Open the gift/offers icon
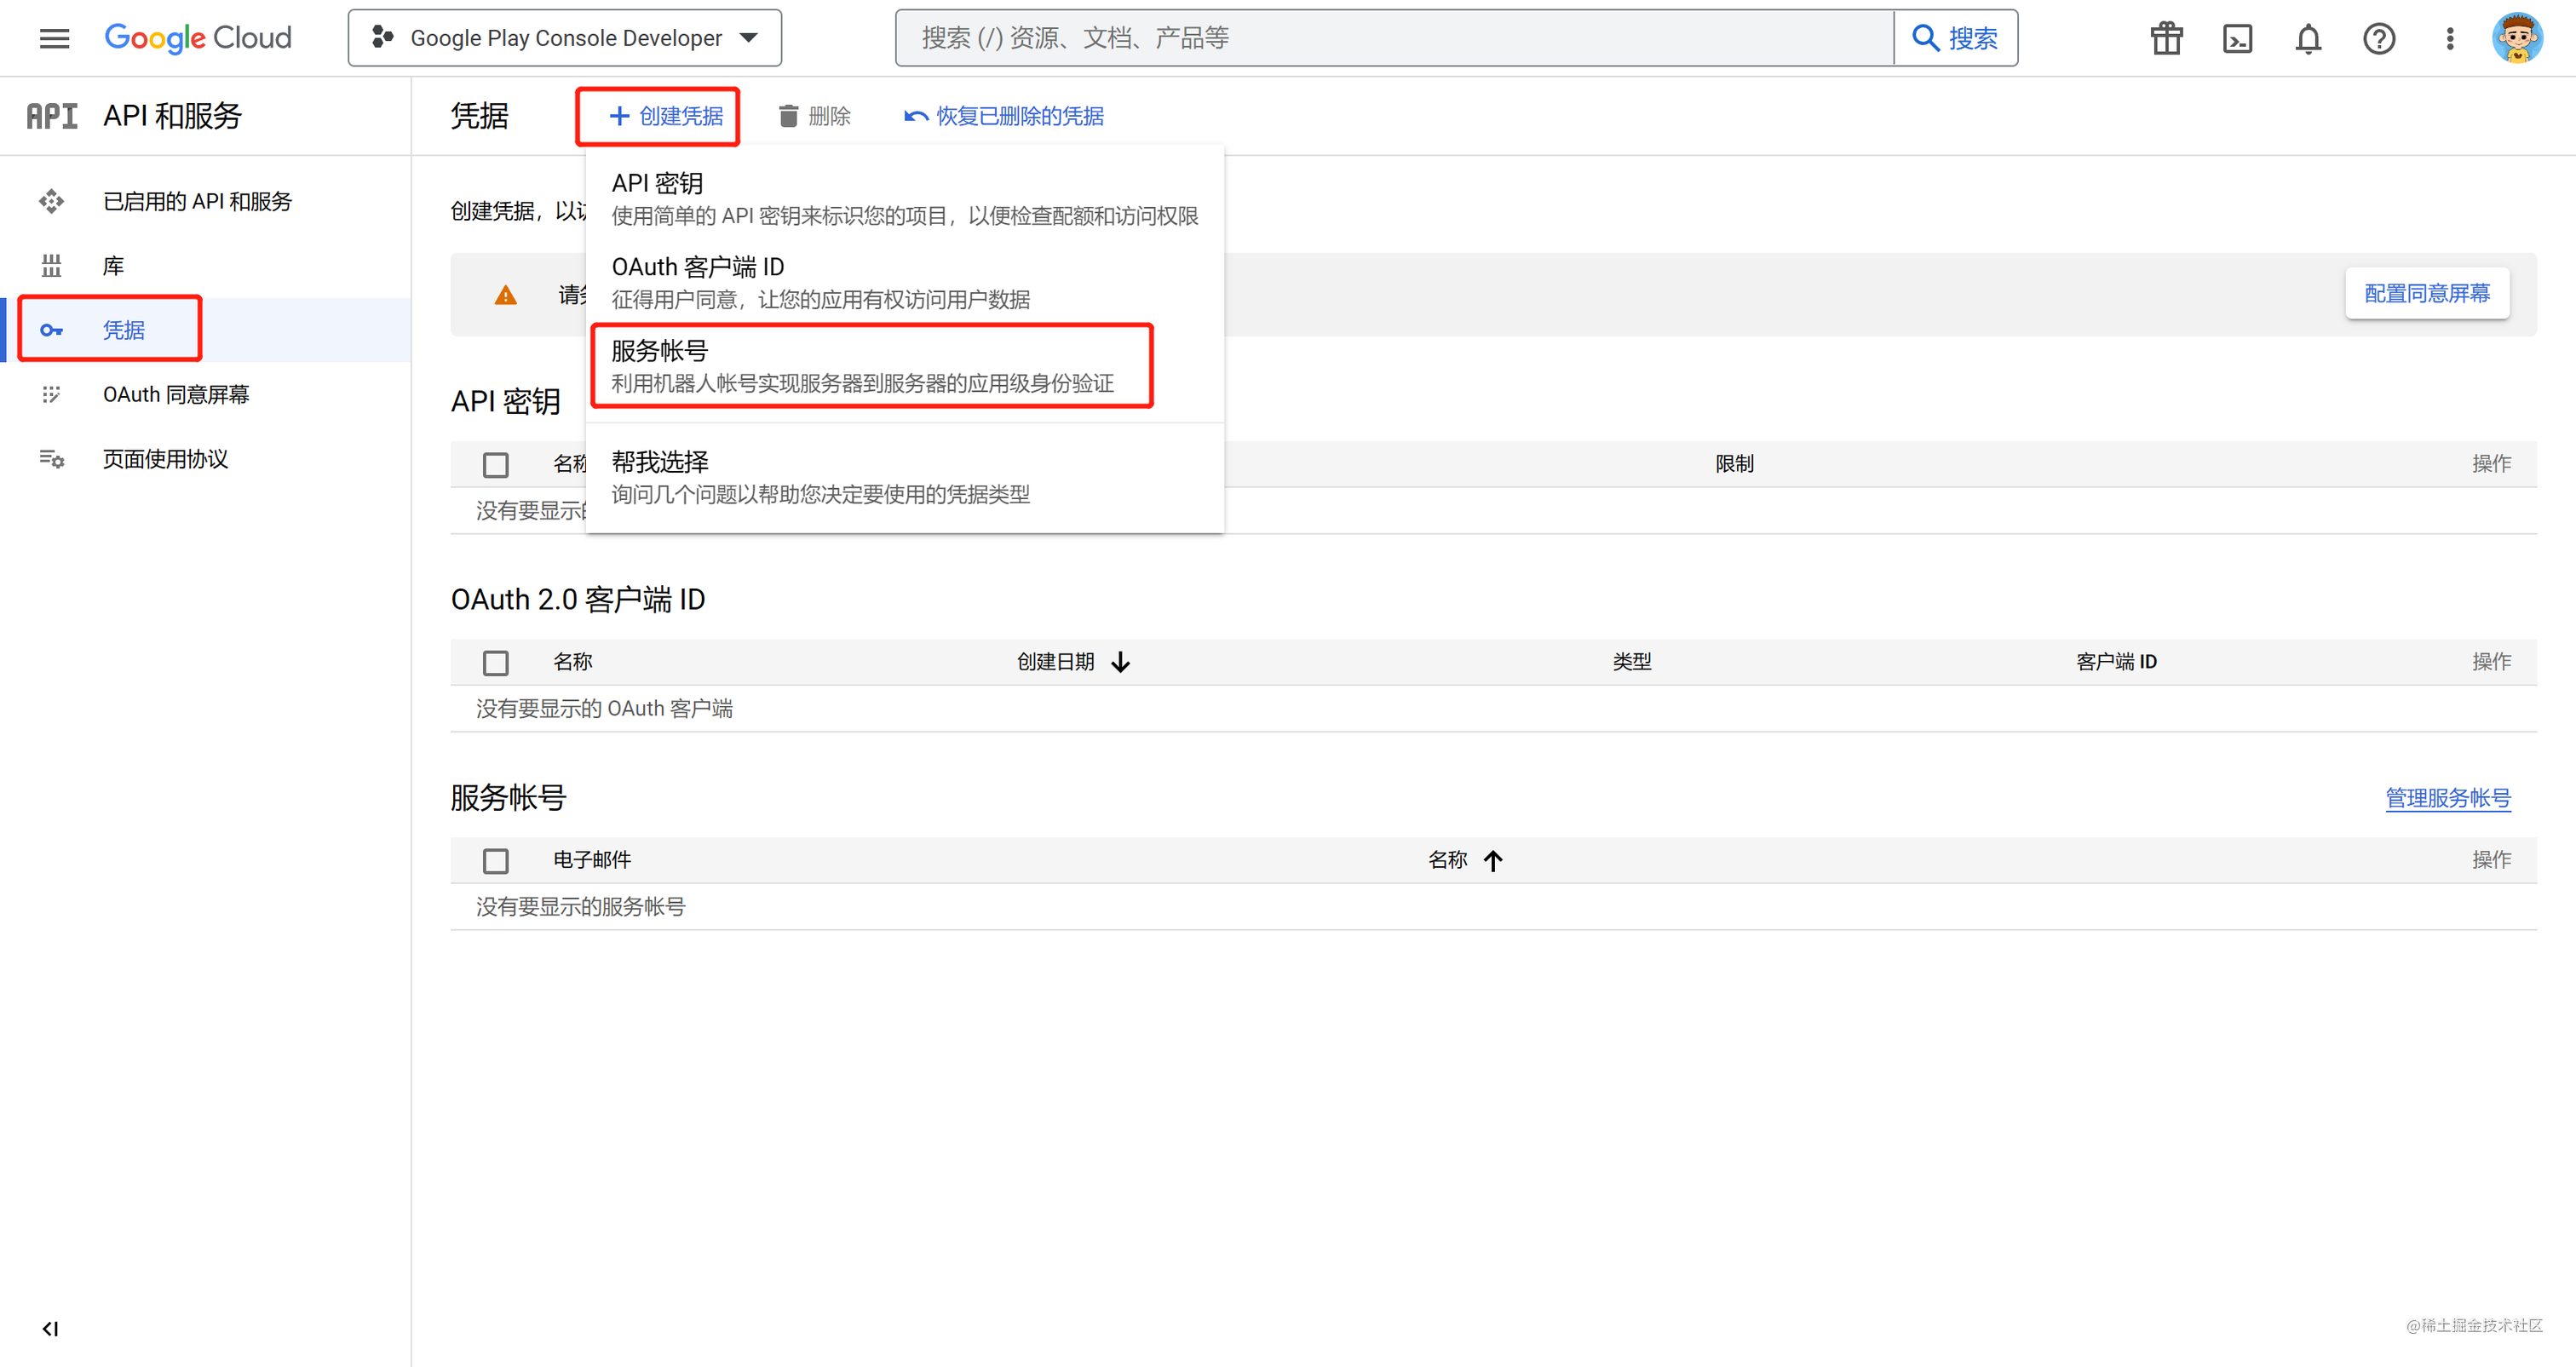 click(x=2165, y=38)
